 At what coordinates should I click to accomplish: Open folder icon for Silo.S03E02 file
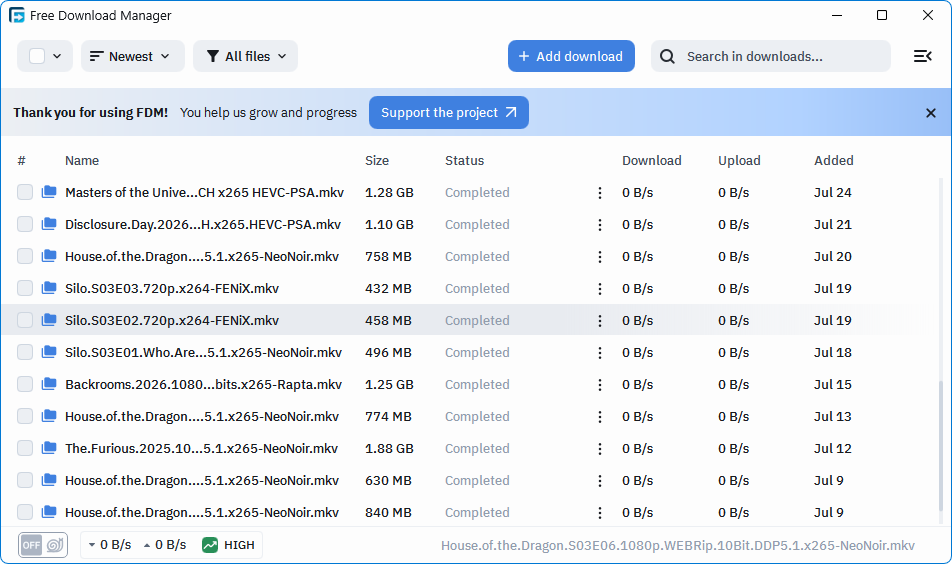click(49, 320)
